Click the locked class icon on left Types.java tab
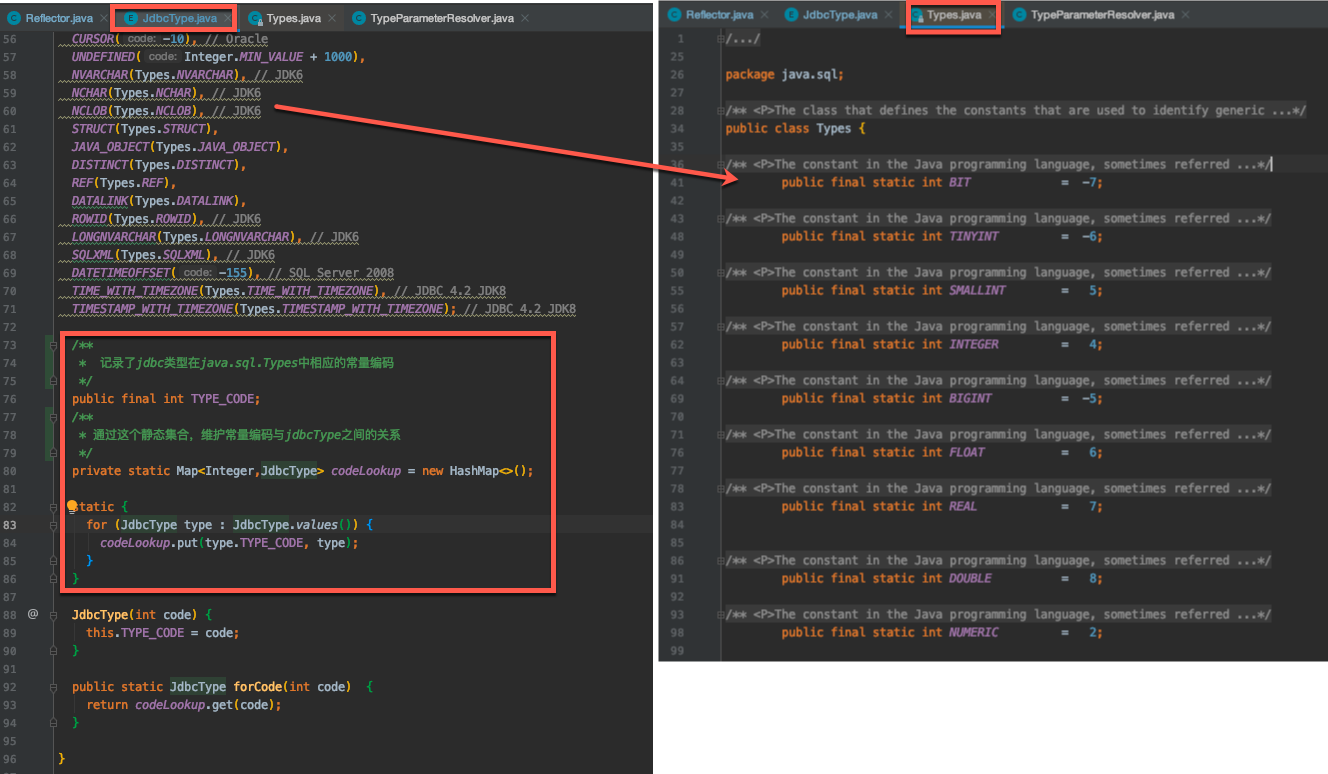This screenshot has width=1328, height=774. pos(255,18)
